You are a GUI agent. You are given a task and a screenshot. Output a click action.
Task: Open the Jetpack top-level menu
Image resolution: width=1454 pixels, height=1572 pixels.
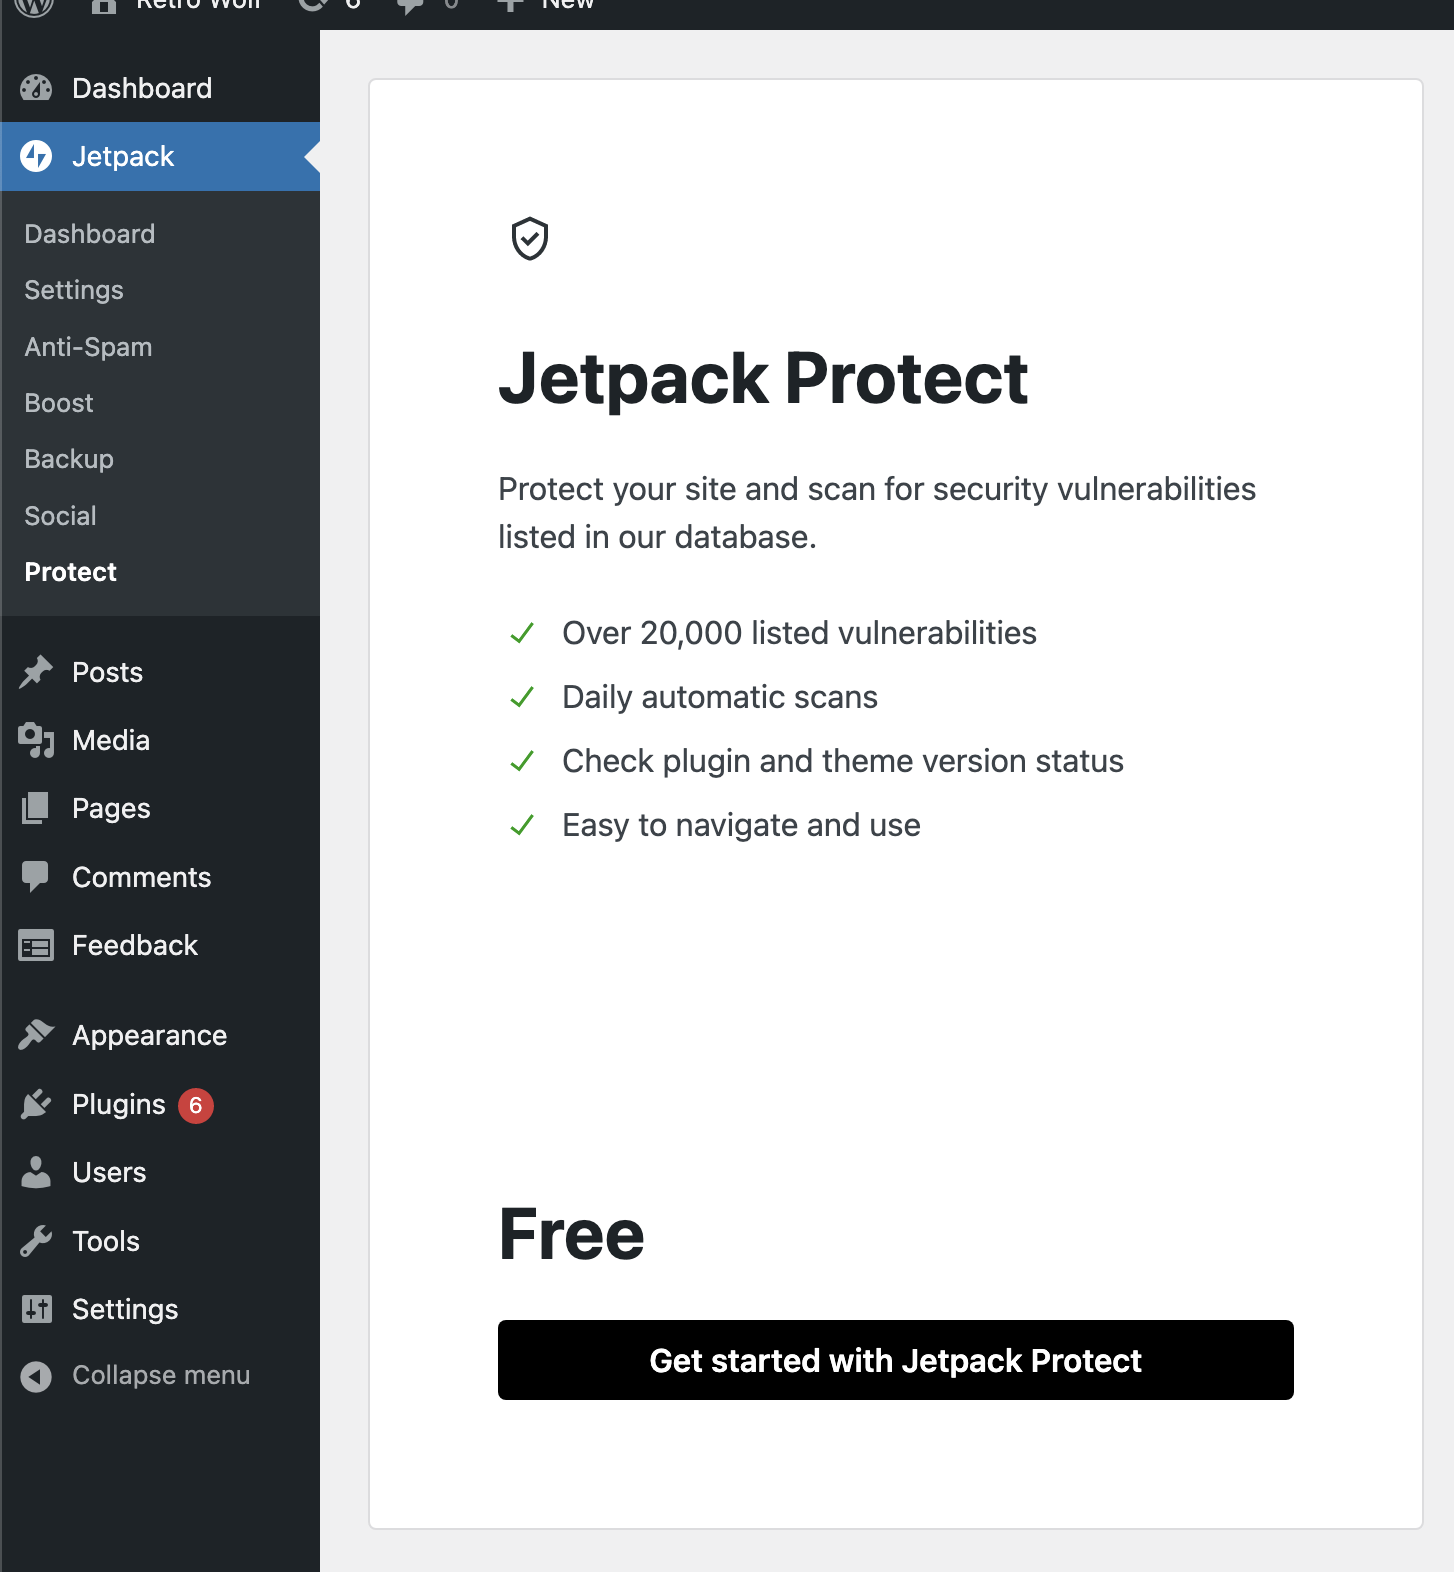pyautogui.click(x=160, y=156)
